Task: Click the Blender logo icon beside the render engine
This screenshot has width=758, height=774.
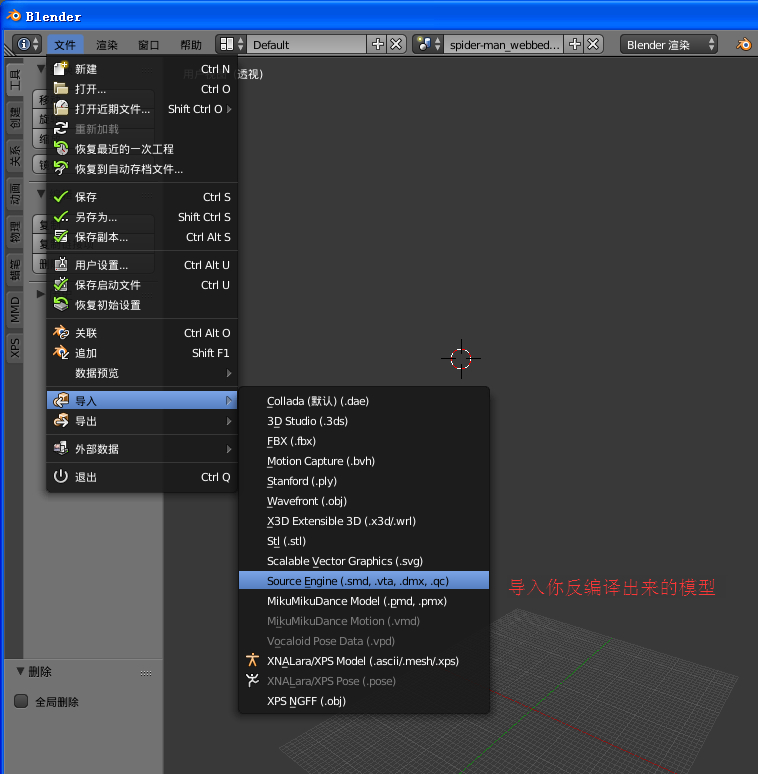Action: 743,44
